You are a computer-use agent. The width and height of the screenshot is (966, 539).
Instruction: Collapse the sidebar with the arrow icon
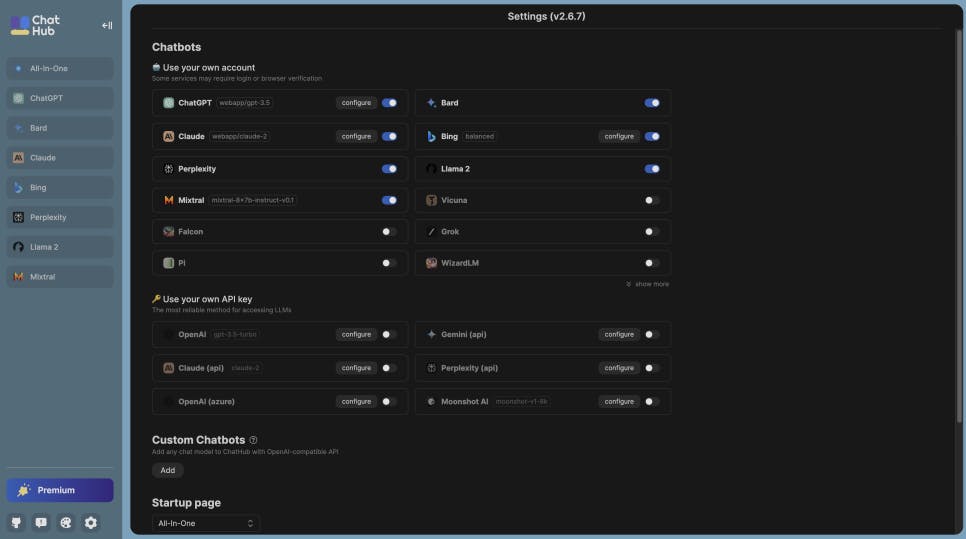[107, 25]
